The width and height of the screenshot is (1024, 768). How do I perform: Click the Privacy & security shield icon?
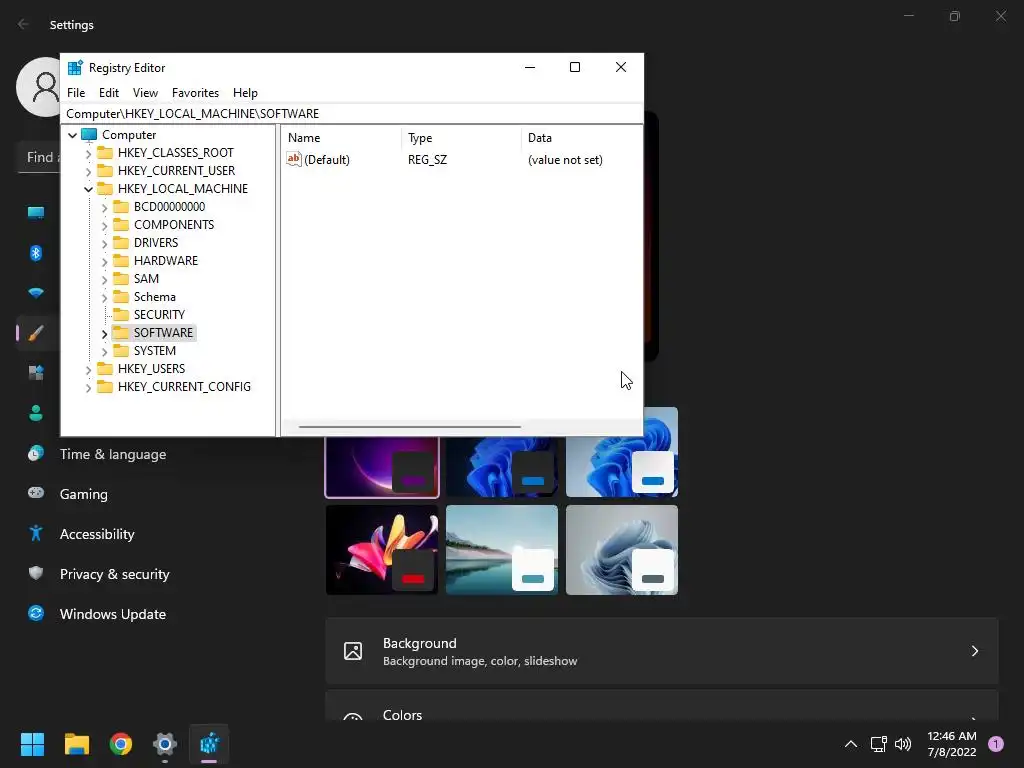[36, 573]
